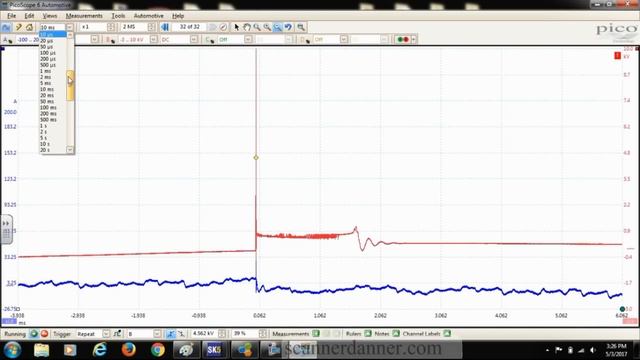Open Channel C Off range dropdown
This screenshot has height=360, width=640.
(x=248, y=40)
